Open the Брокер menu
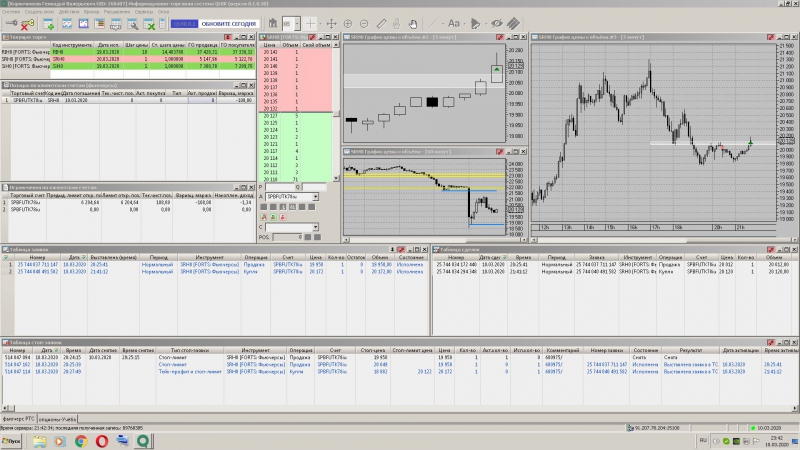Screen dimensions: 800x450 click(x=91, y=11)
